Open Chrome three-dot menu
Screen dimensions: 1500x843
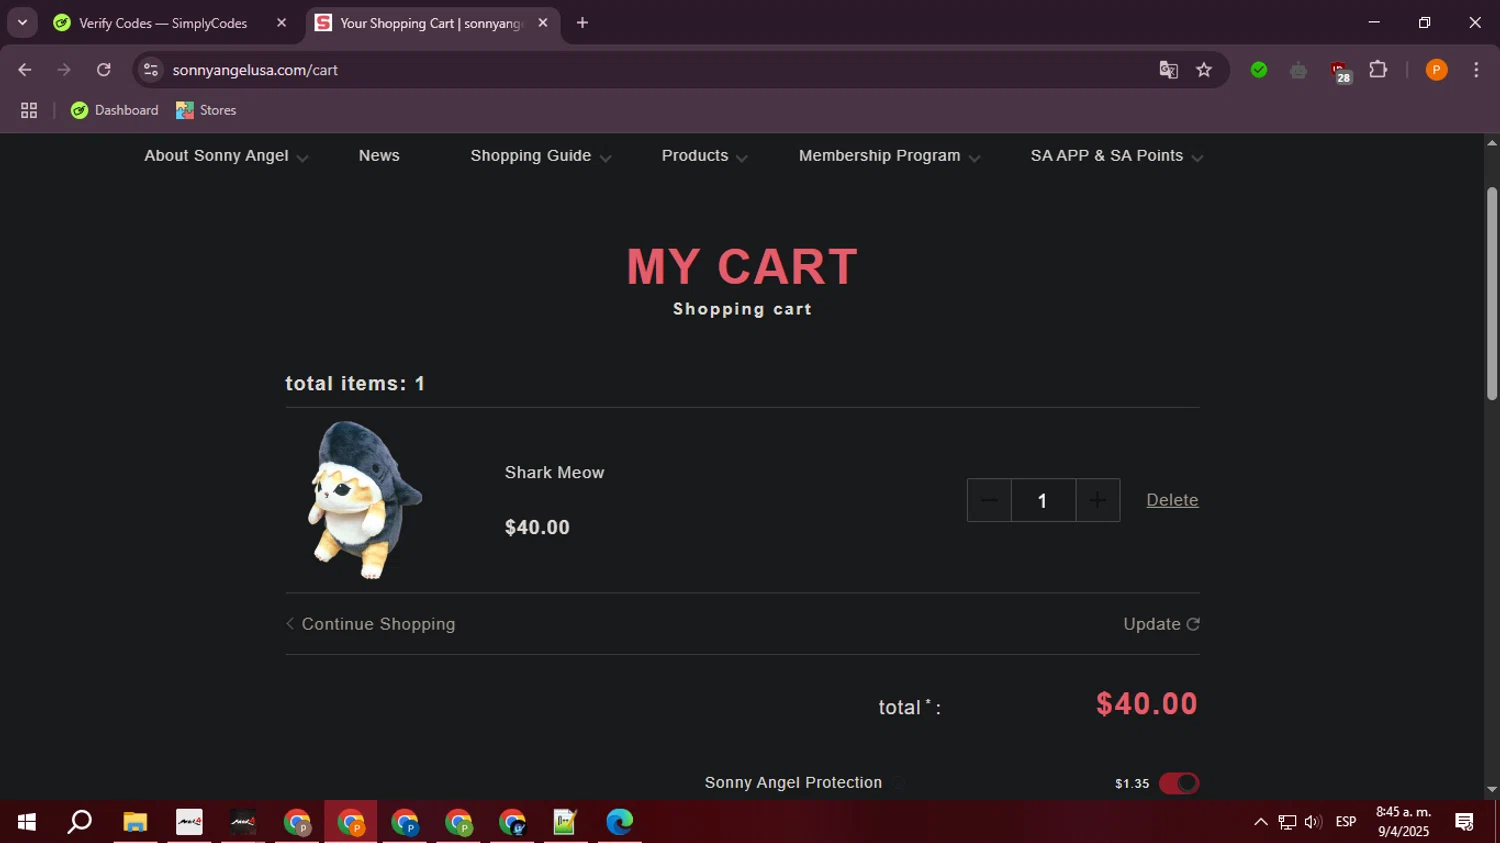pos(1476,70)
